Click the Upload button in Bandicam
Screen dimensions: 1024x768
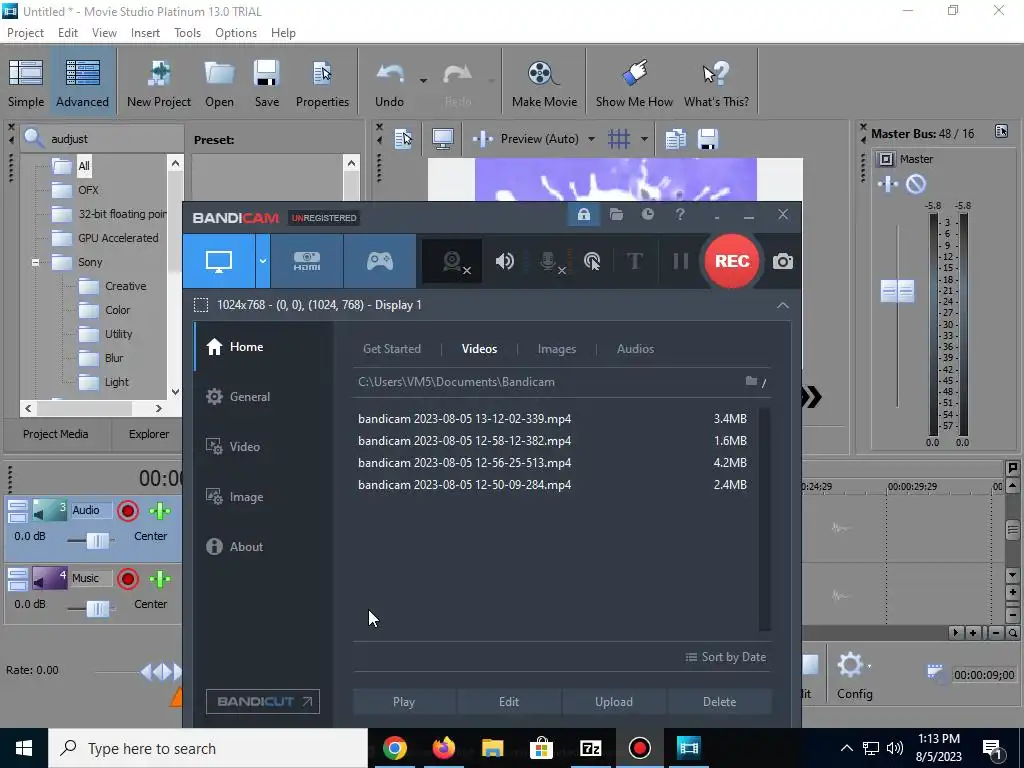click(614, 702)
